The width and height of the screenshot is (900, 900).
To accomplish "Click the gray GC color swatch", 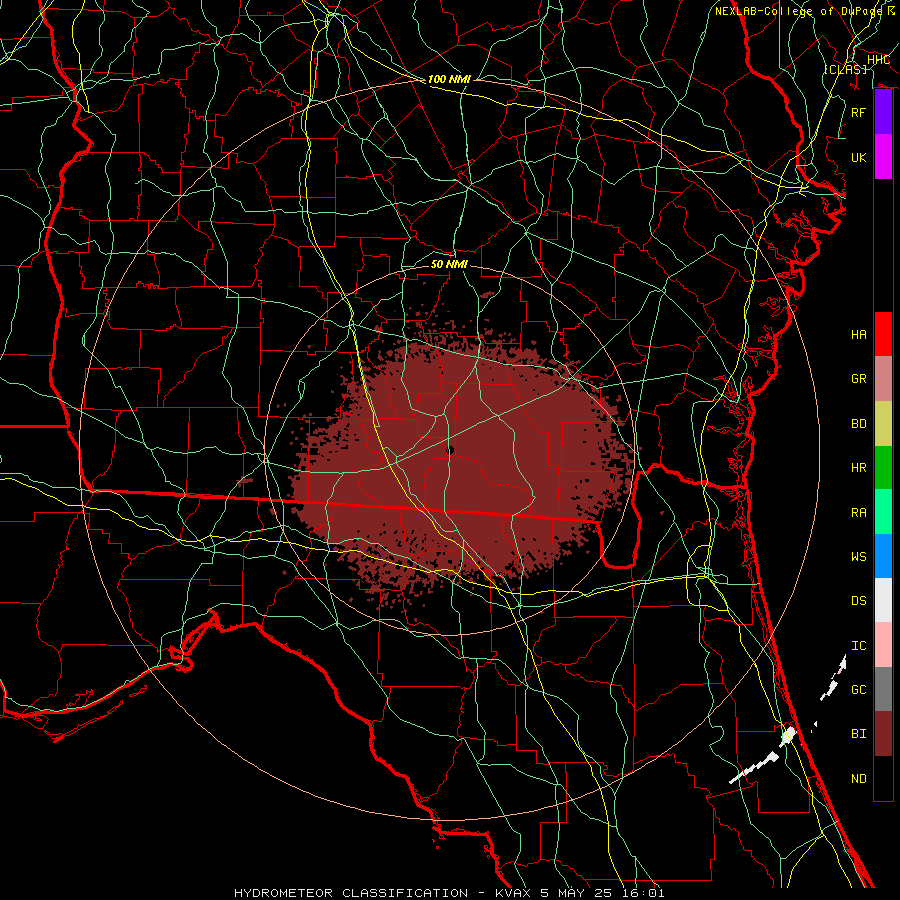I will tap(883, 689).
